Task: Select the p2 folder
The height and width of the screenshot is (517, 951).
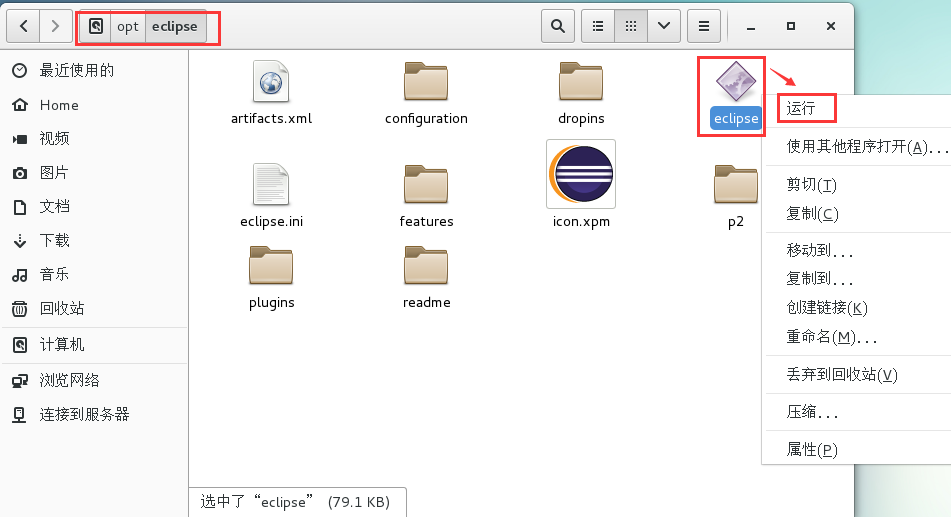Action: click(x=736, y=184)
